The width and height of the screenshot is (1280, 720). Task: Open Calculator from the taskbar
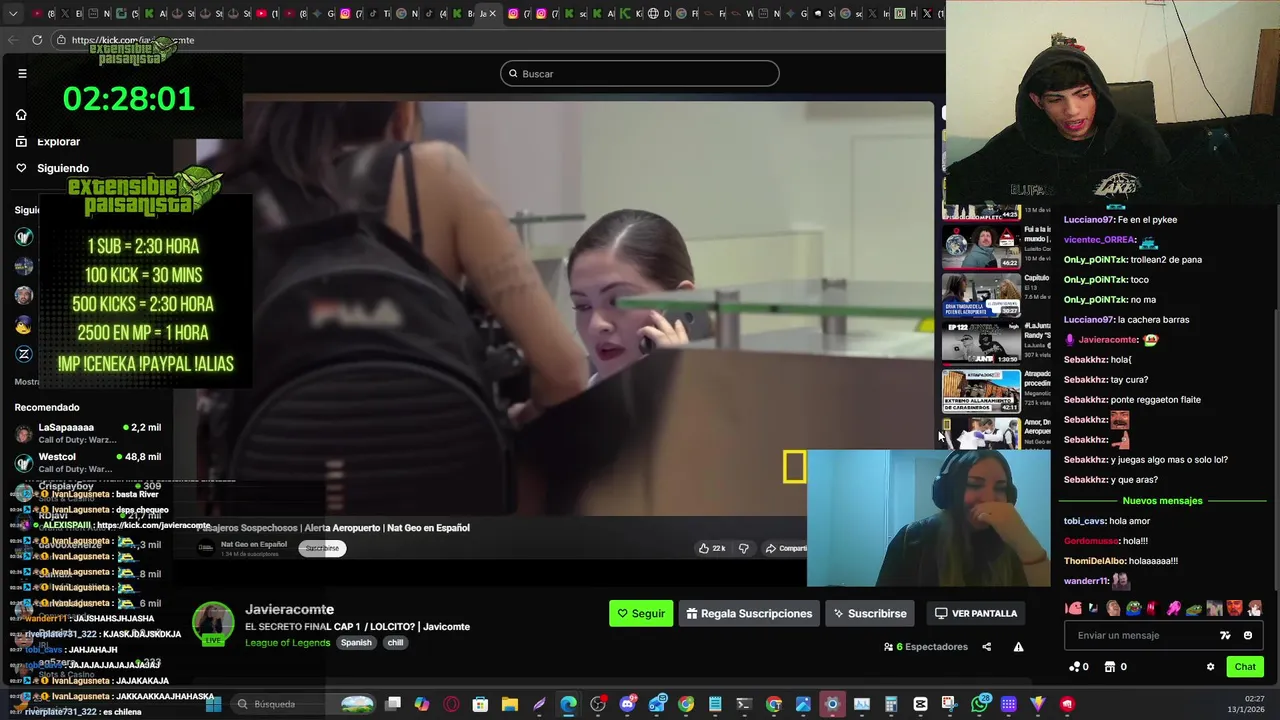[x=891, y=704]
